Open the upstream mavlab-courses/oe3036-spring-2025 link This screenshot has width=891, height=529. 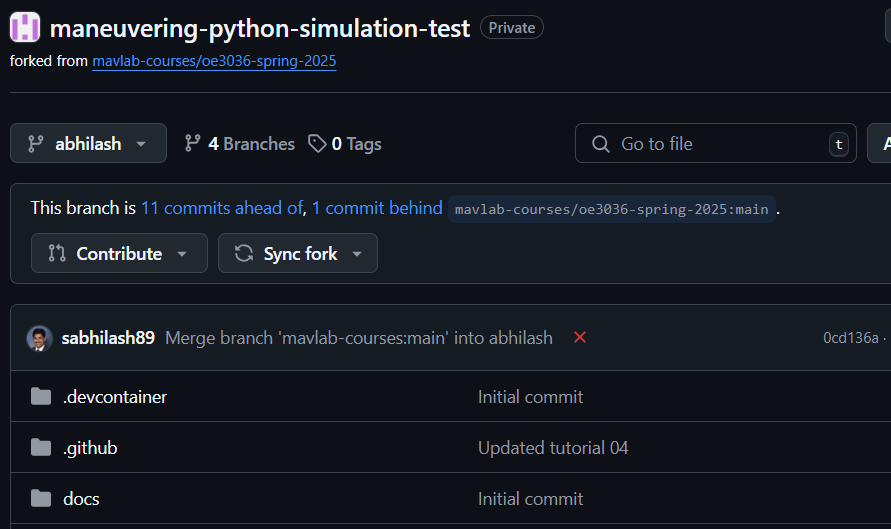[214, 61]
